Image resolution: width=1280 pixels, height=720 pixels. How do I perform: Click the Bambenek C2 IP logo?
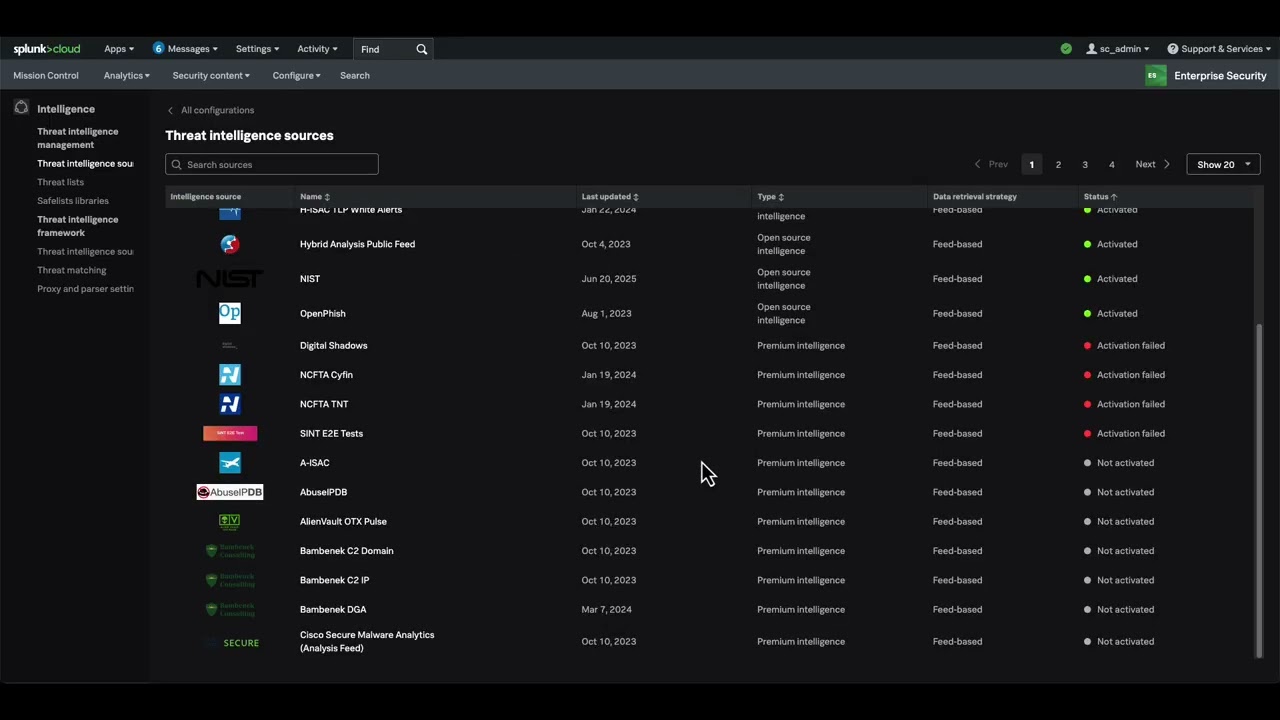[x=230, y=580]
